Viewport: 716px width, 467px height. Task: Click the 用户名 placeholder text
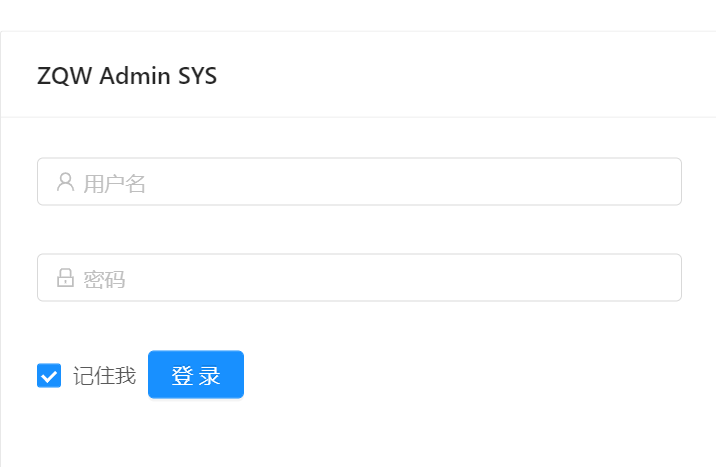[114, 184]
